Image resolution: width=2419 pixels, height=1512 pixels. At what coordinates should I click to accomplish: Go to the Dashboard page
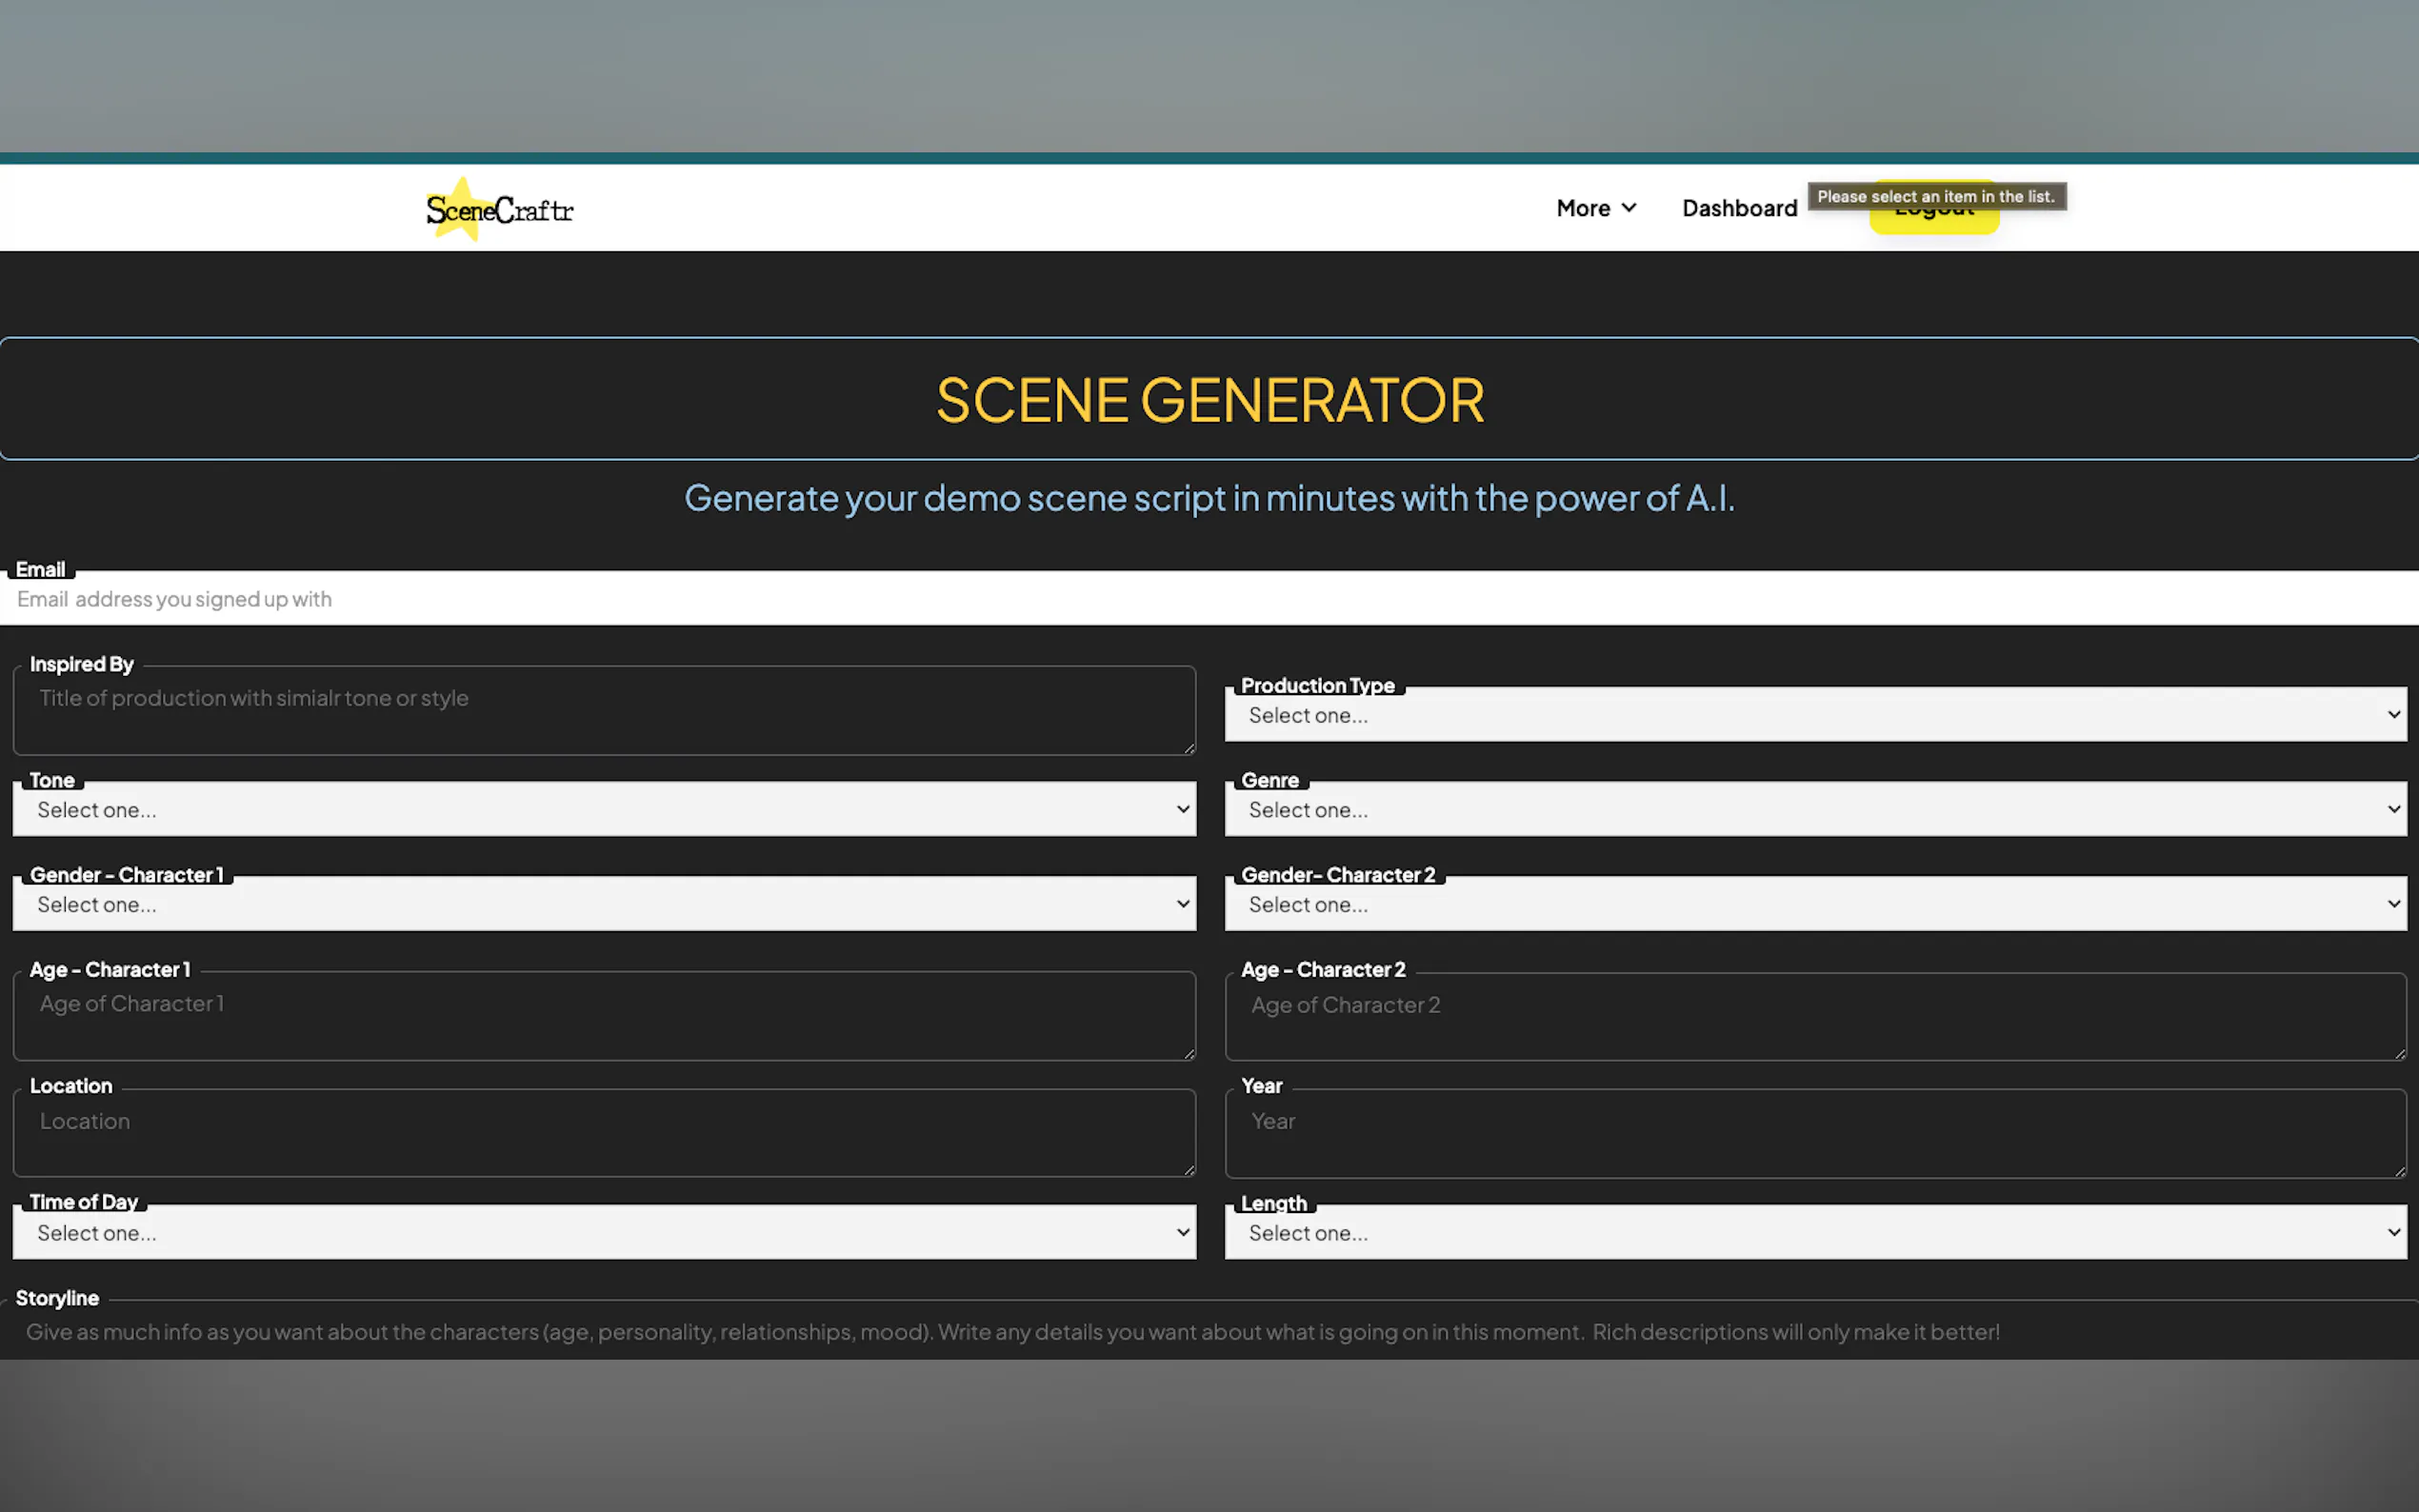tap(1738, 208)
